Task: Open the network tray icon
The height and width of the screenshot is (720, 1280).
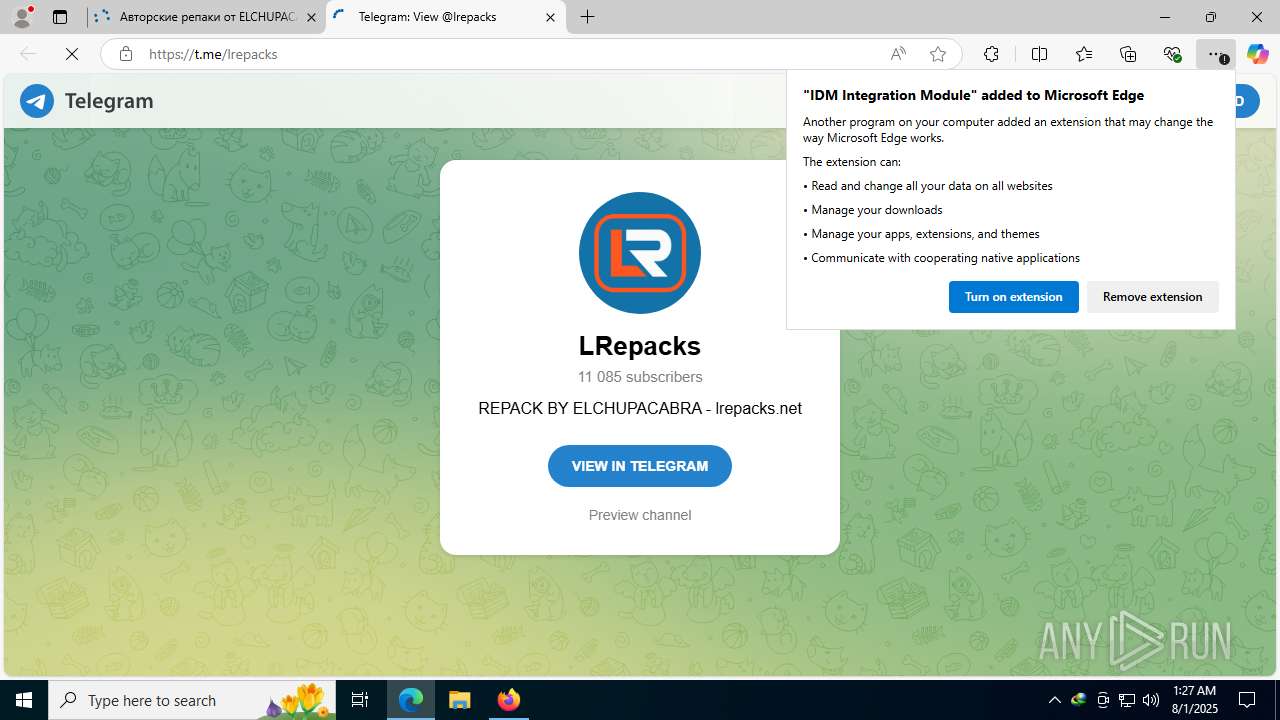Action: [x=1127, y=700]
